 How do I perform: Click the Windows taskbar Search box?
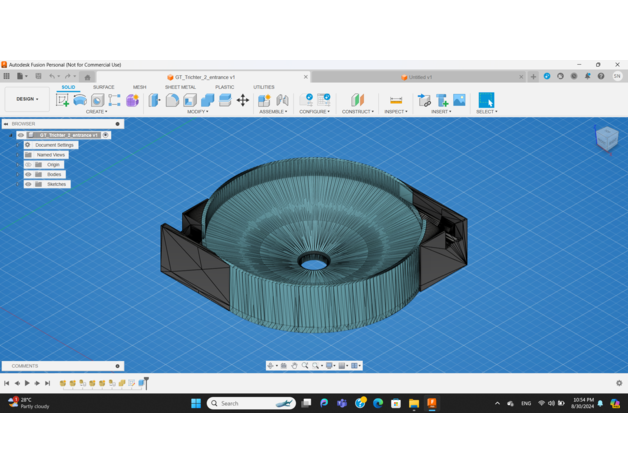click(x=250, y=403)
